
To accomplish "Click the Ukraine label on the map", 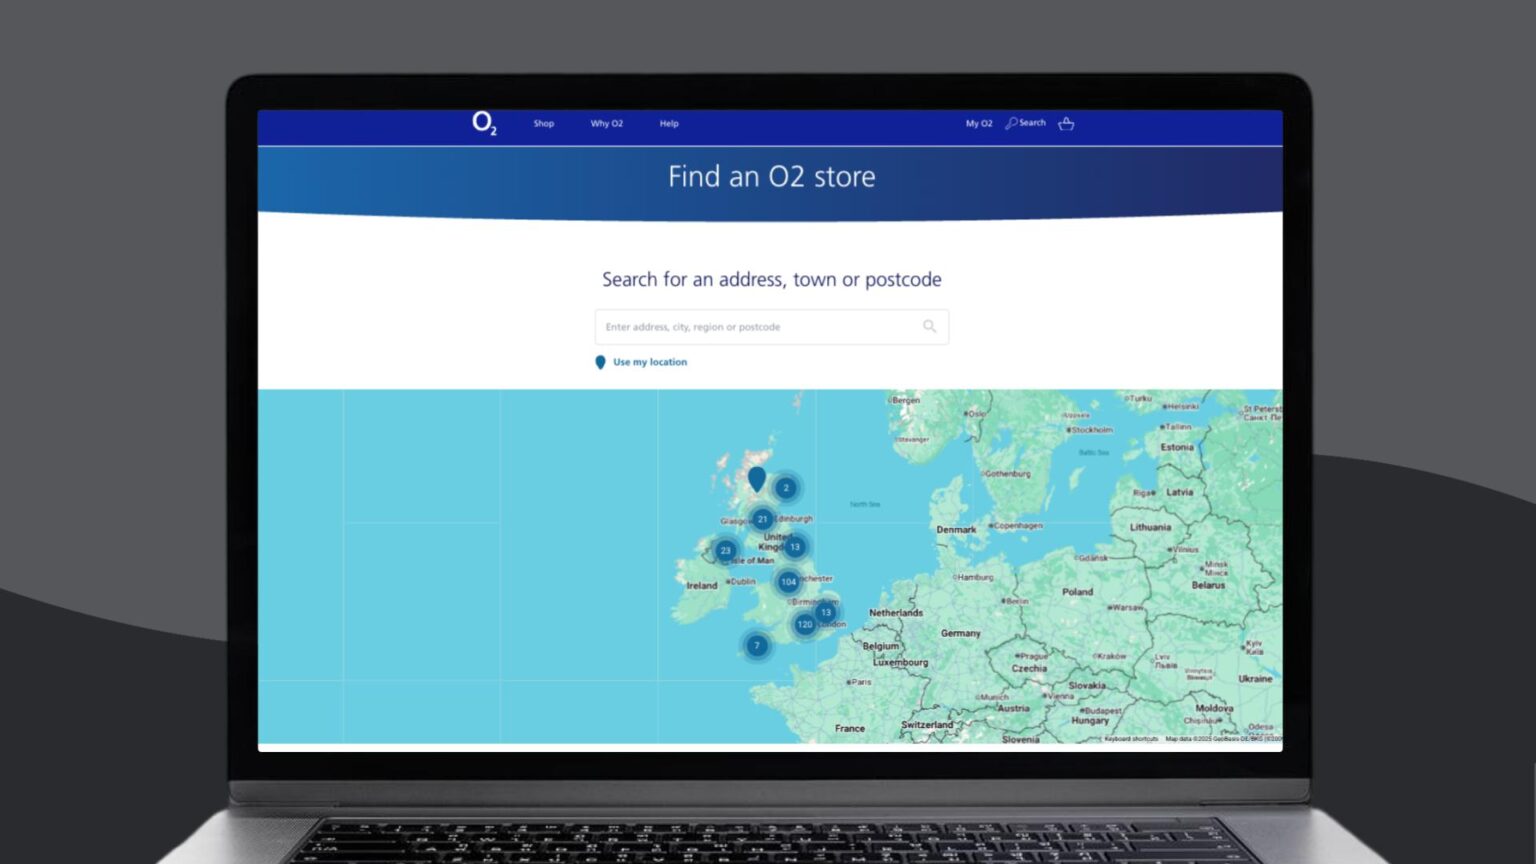I will [x=1255, y=679].
